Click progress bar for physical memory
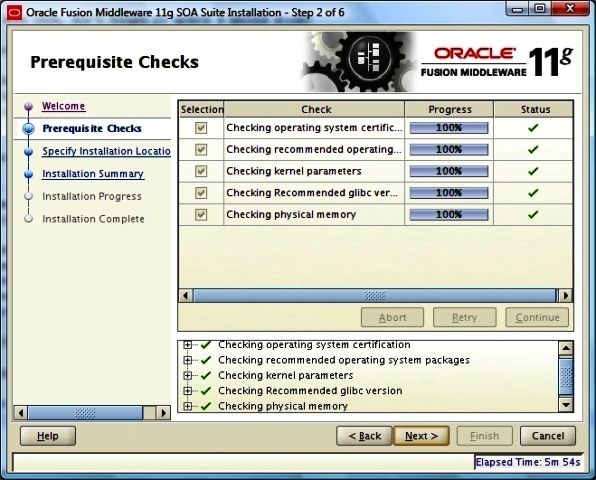The width and height of the screenshot is (596, 480). pos(449,214)
